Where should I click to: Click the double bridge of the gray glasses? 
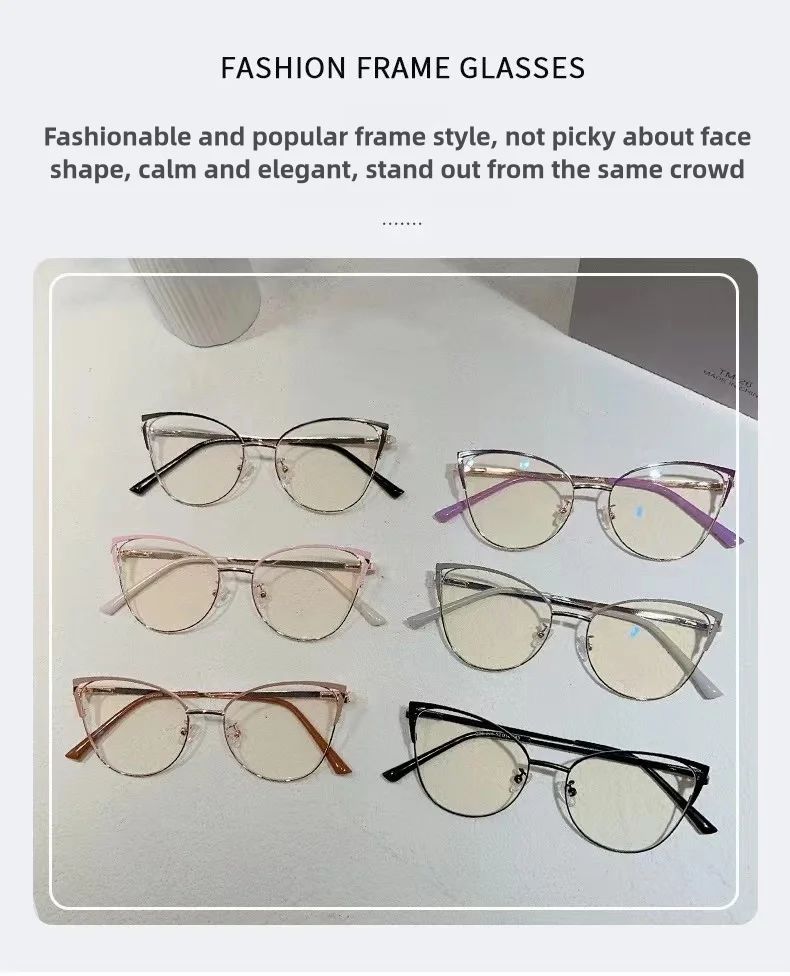click(568, 611)
